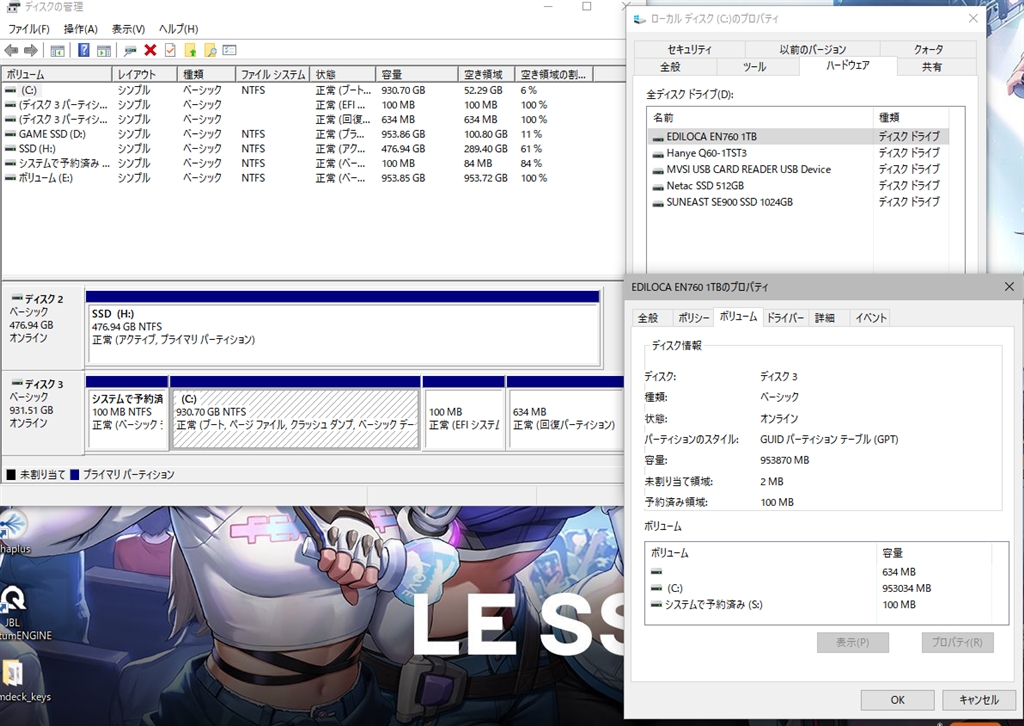
Task: Switch to the クォータ tab
Action: coord(928,49)
